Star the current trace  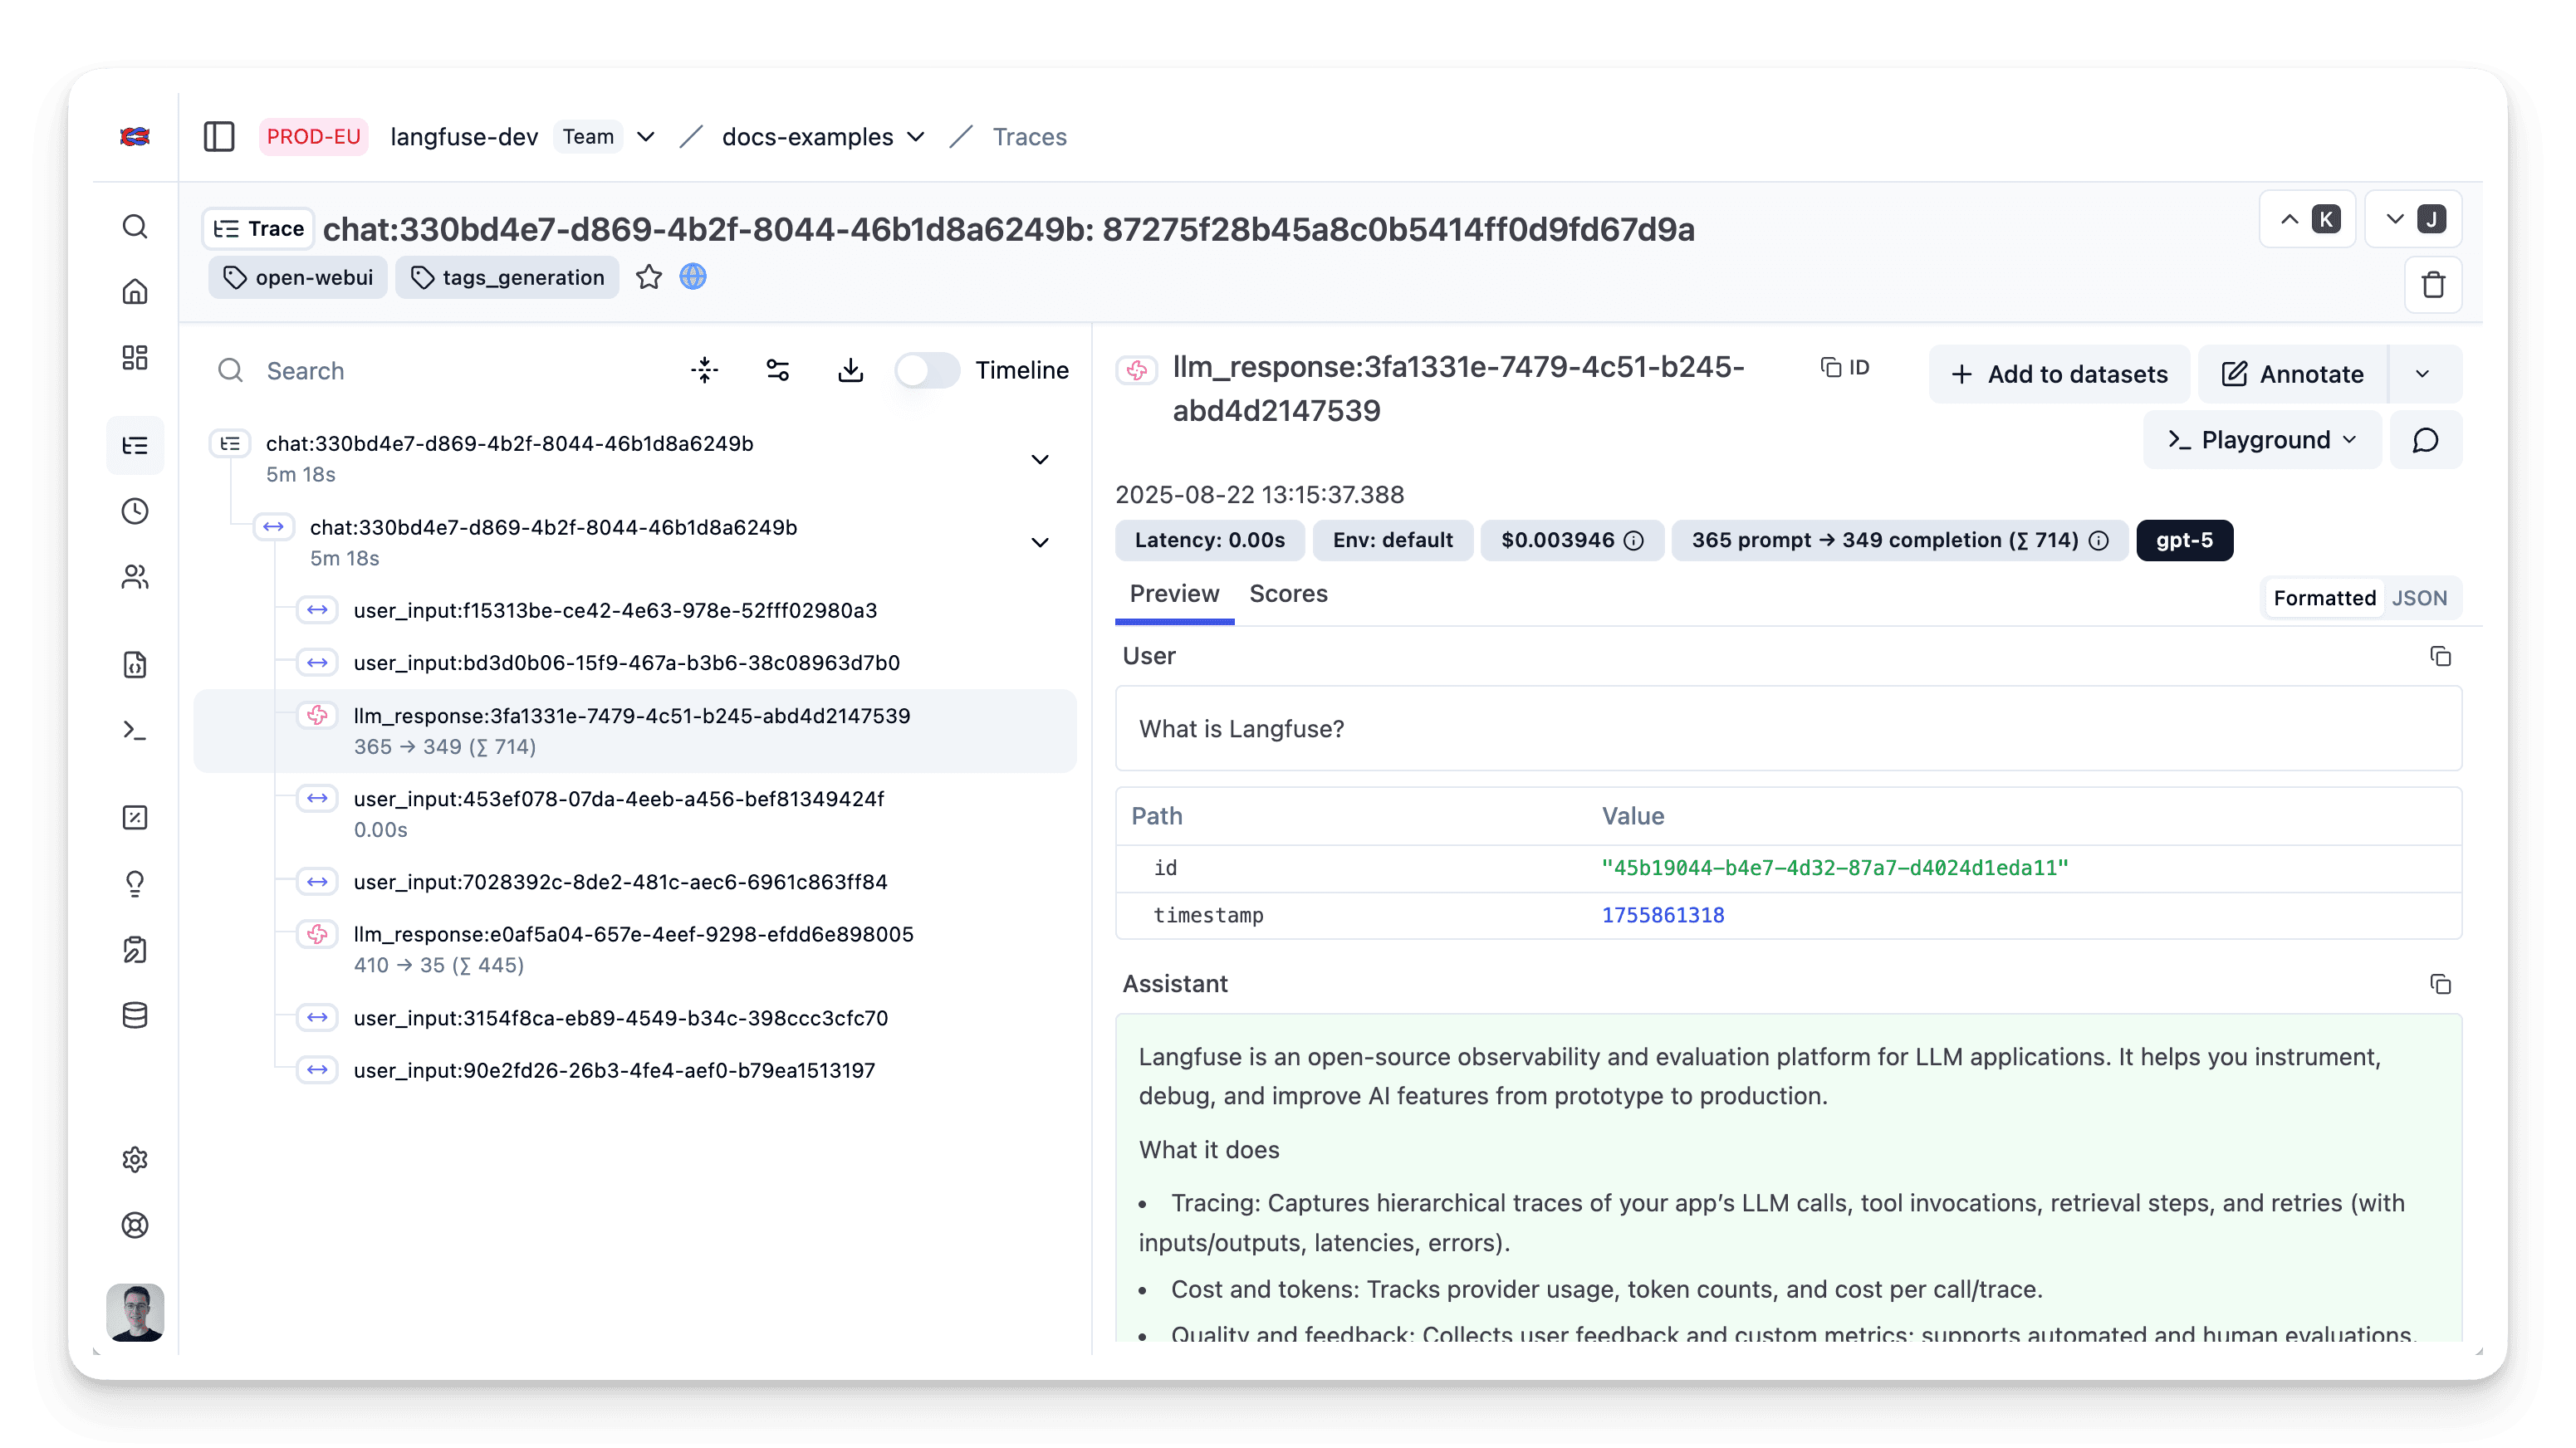649,277
